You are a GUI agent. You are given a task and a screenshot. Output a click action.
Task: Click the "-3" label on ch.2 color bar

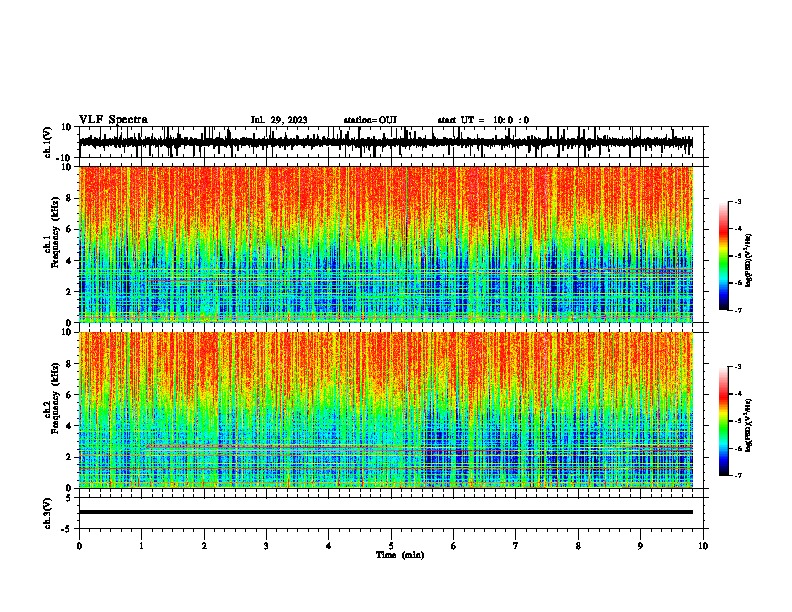coord(737,367)
